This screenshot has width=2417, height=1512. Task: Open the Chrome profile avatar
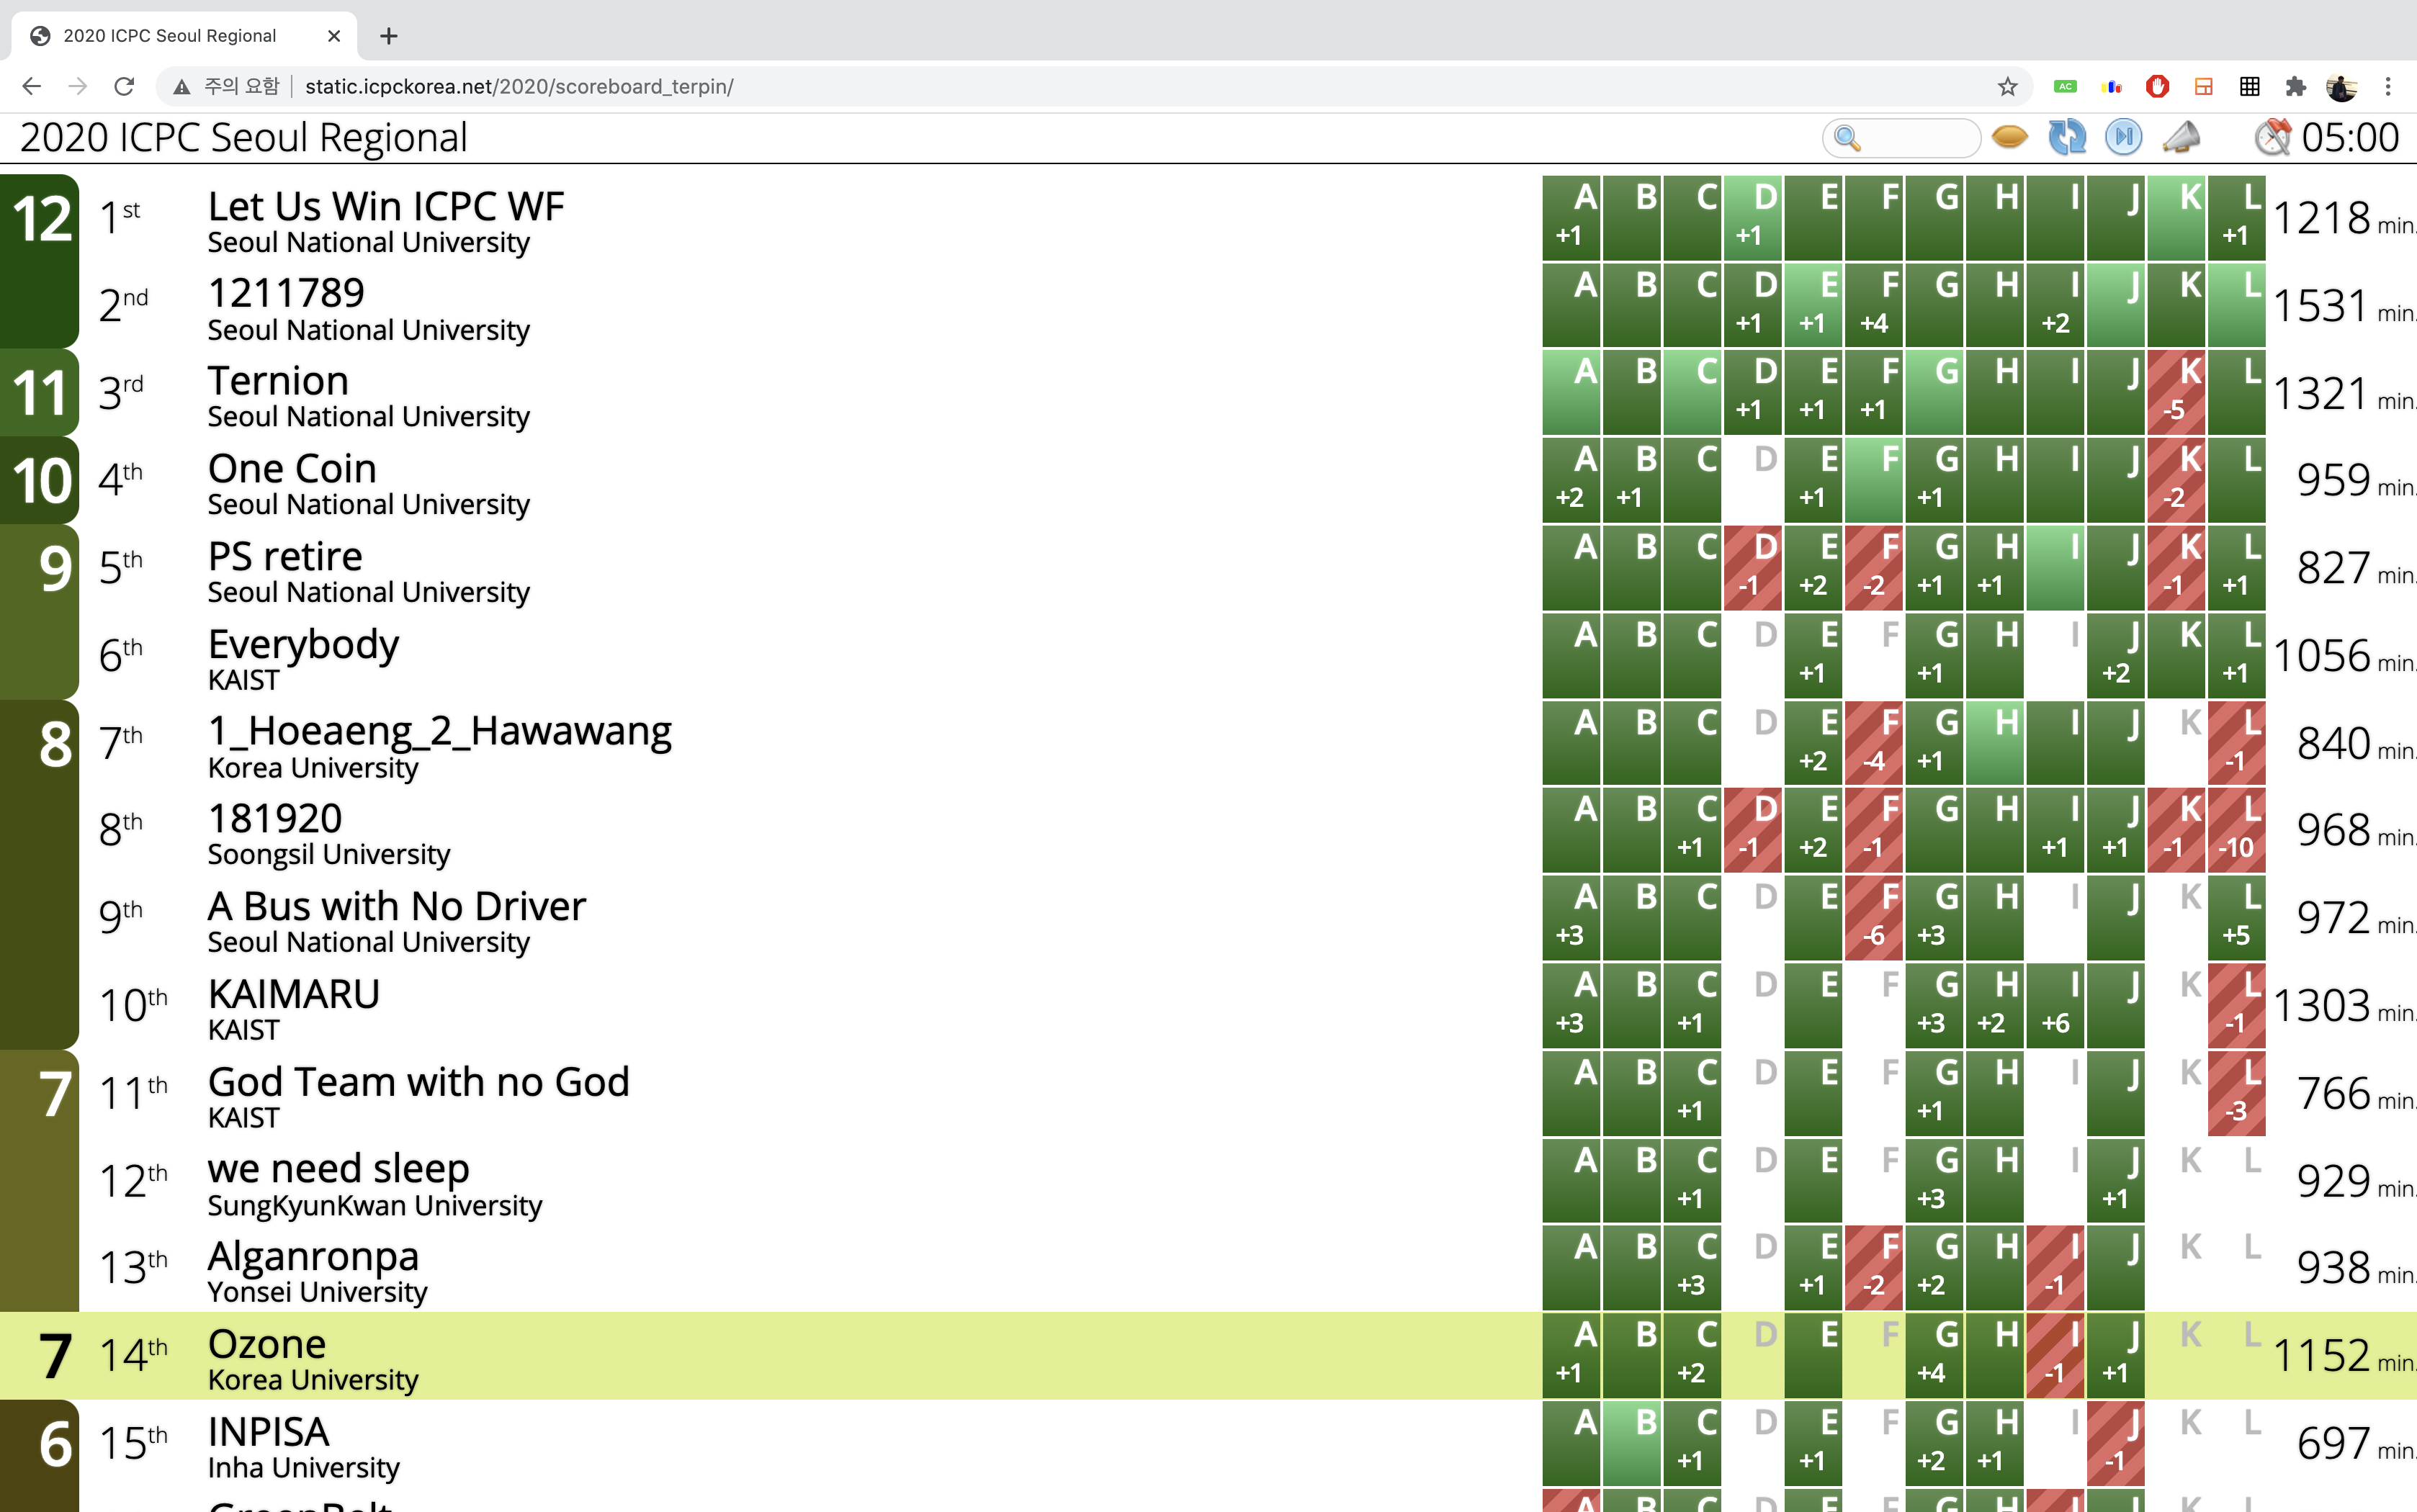(x=2341, y=87)
